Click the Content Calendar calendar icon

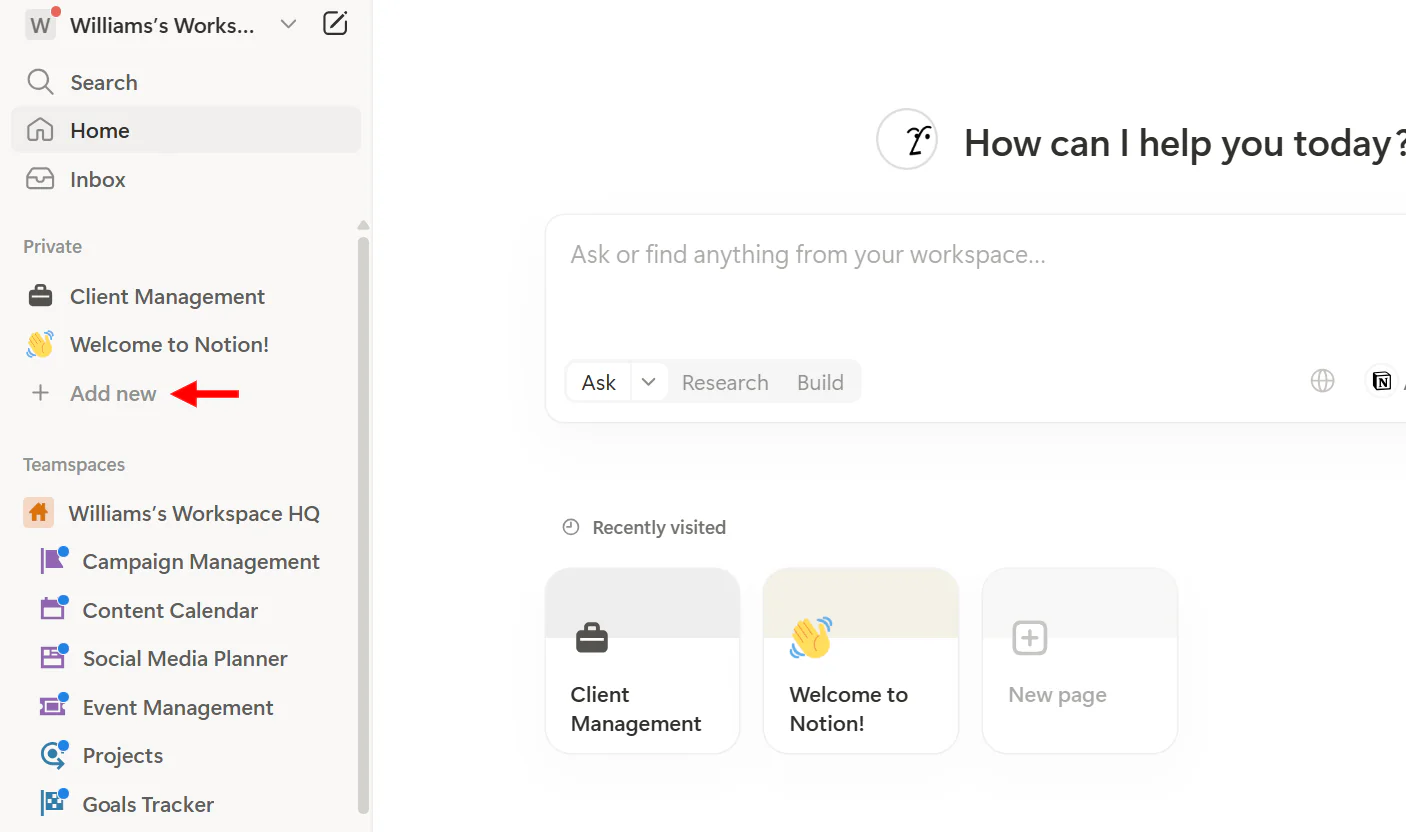coord(53,608)
